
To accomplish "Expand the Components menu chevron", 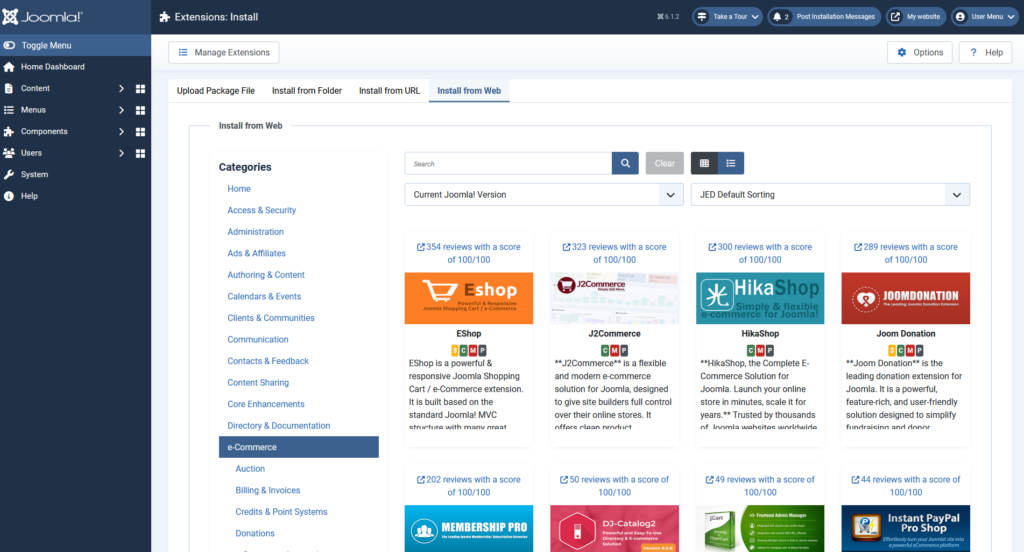I will tap(121, 131).
